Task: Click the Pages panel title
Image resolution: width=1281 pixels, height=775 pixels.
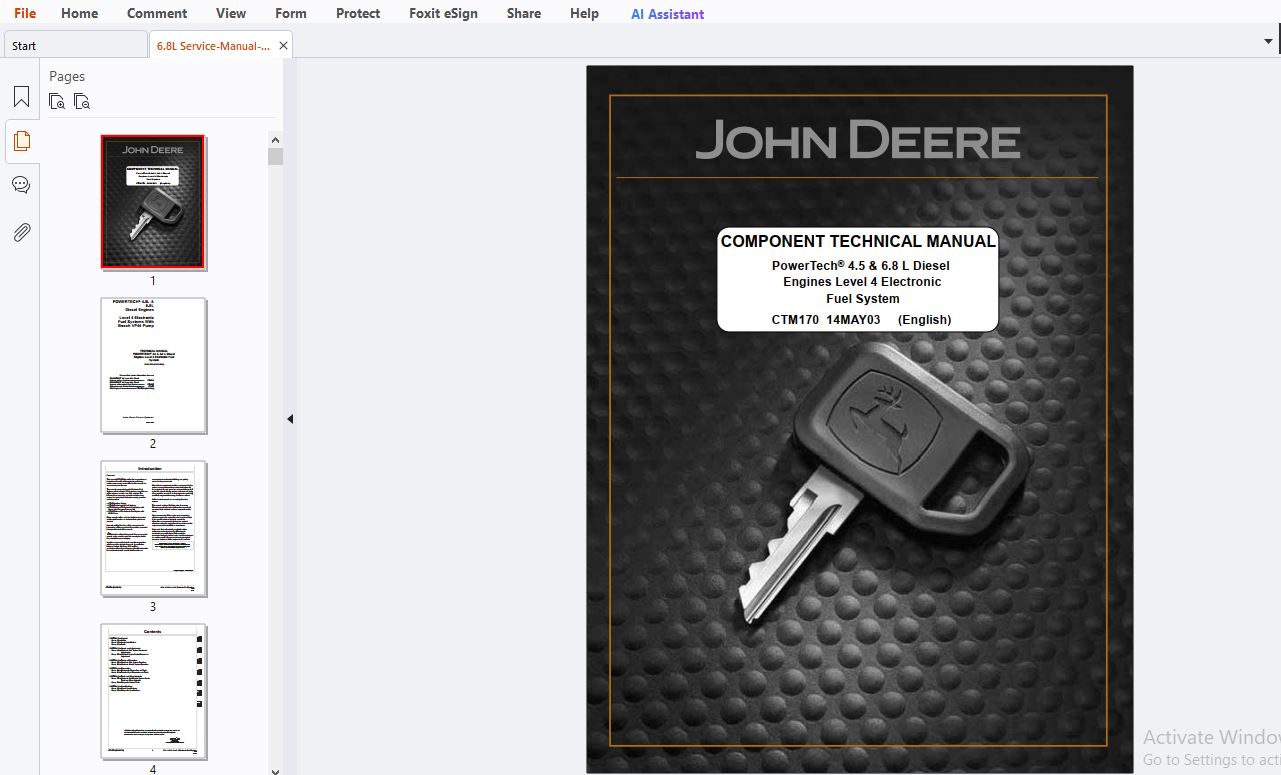Action: click(67, 76)
